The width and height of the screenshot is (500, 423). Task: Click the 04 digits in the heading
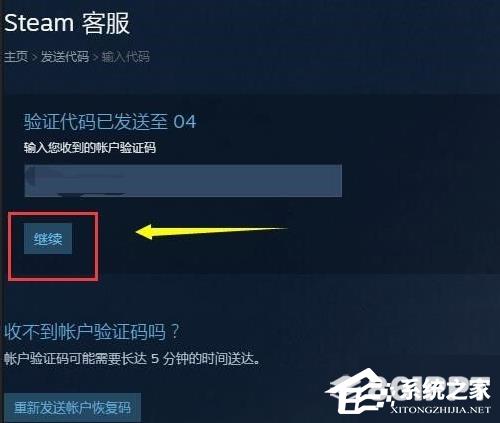[185, 122]
